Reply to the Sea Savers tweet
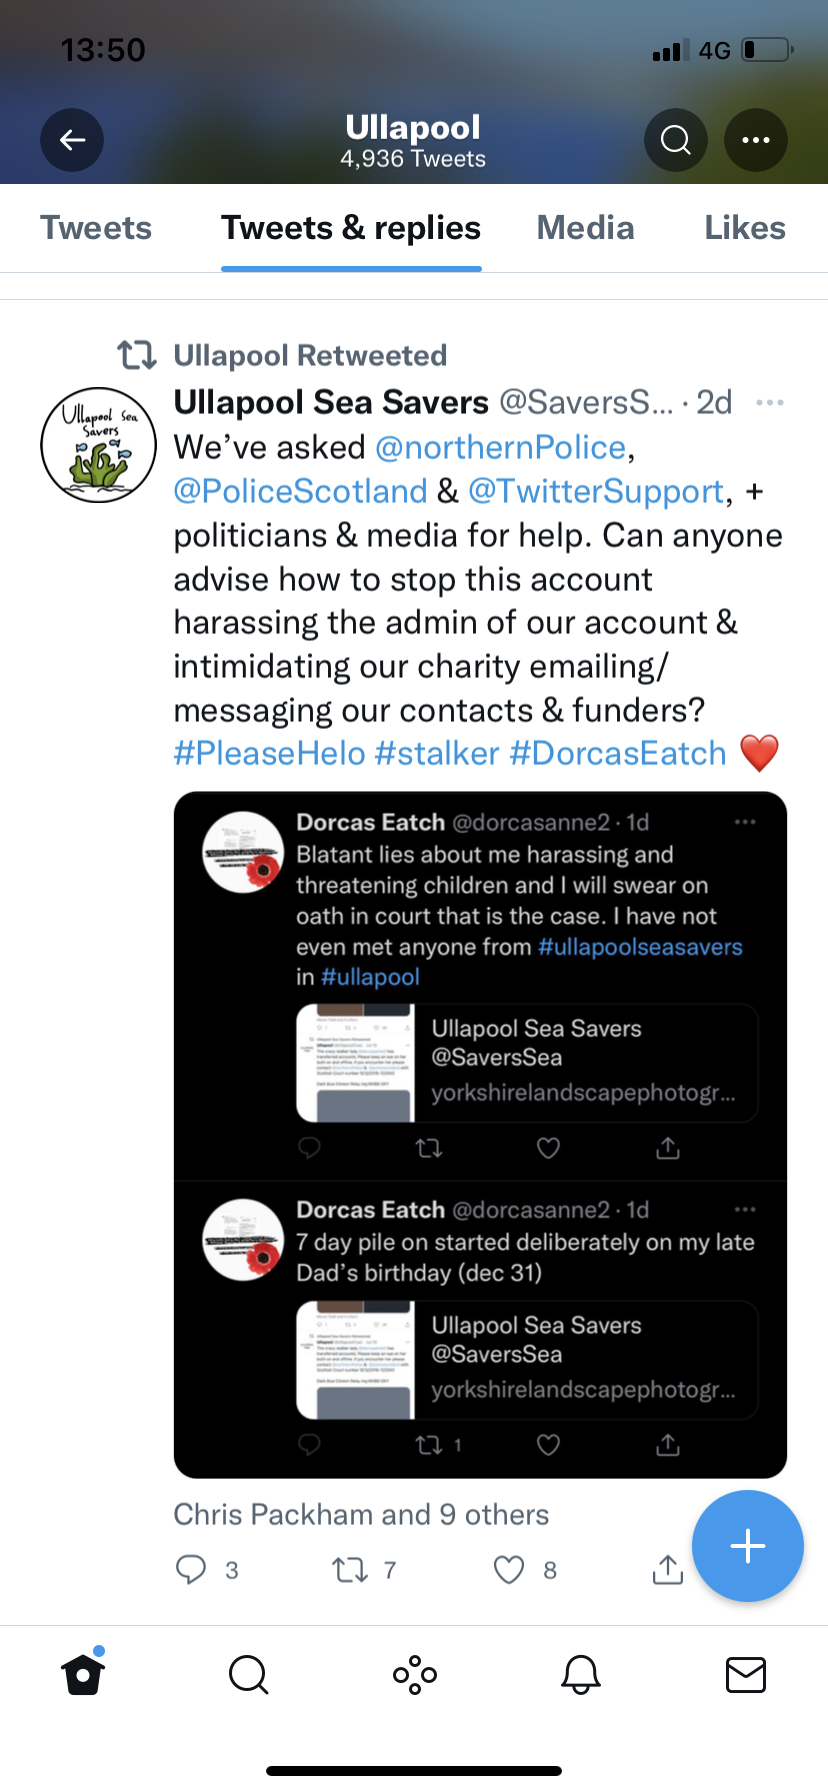828x1792 pixels. pos(191,1569)
